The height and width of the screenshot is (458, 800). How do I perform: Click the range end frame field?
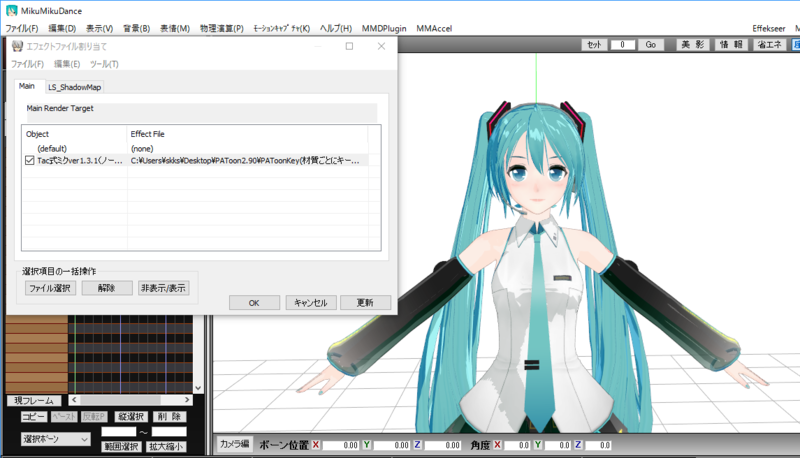[169, 432]
